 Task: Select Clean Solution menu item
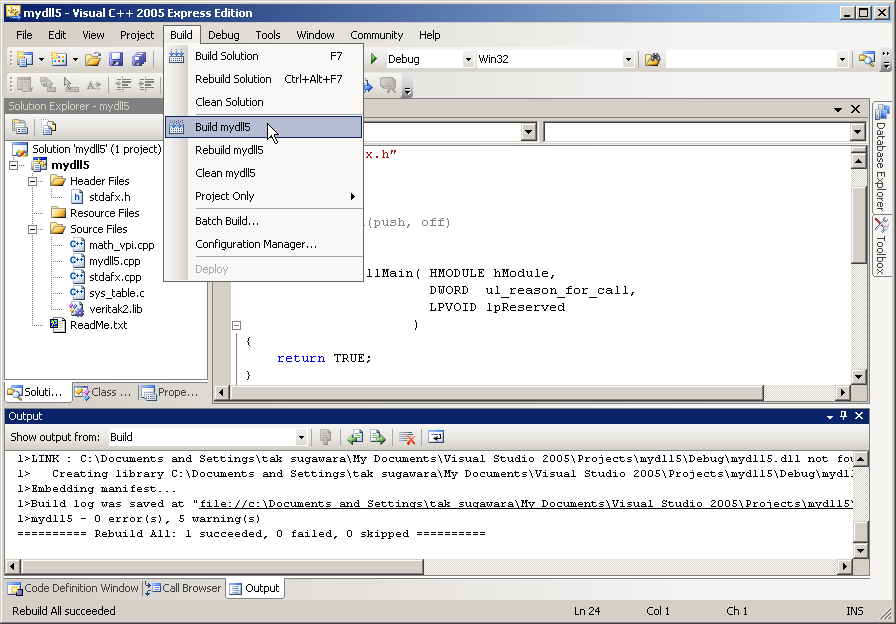pos(264,102)
